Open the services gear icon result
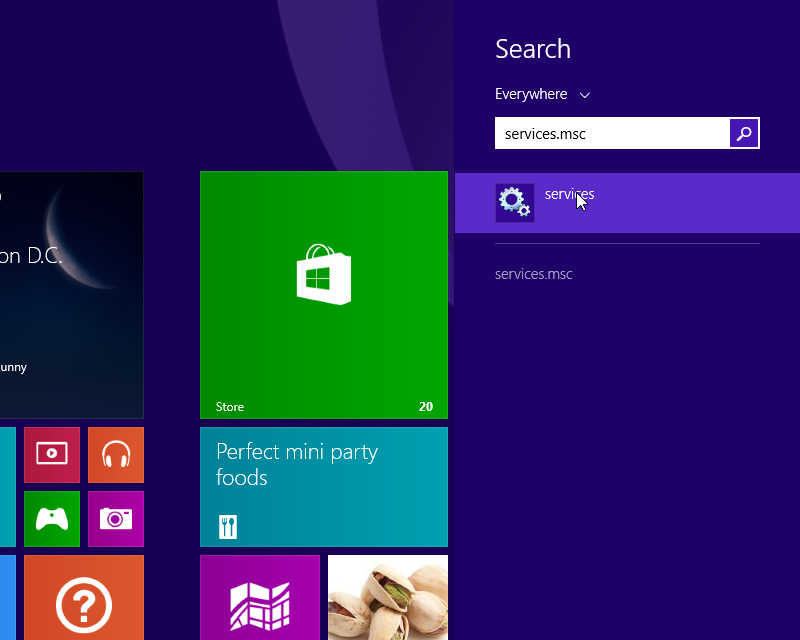This screenshot has height=640, width=800. tap(515, 203)
